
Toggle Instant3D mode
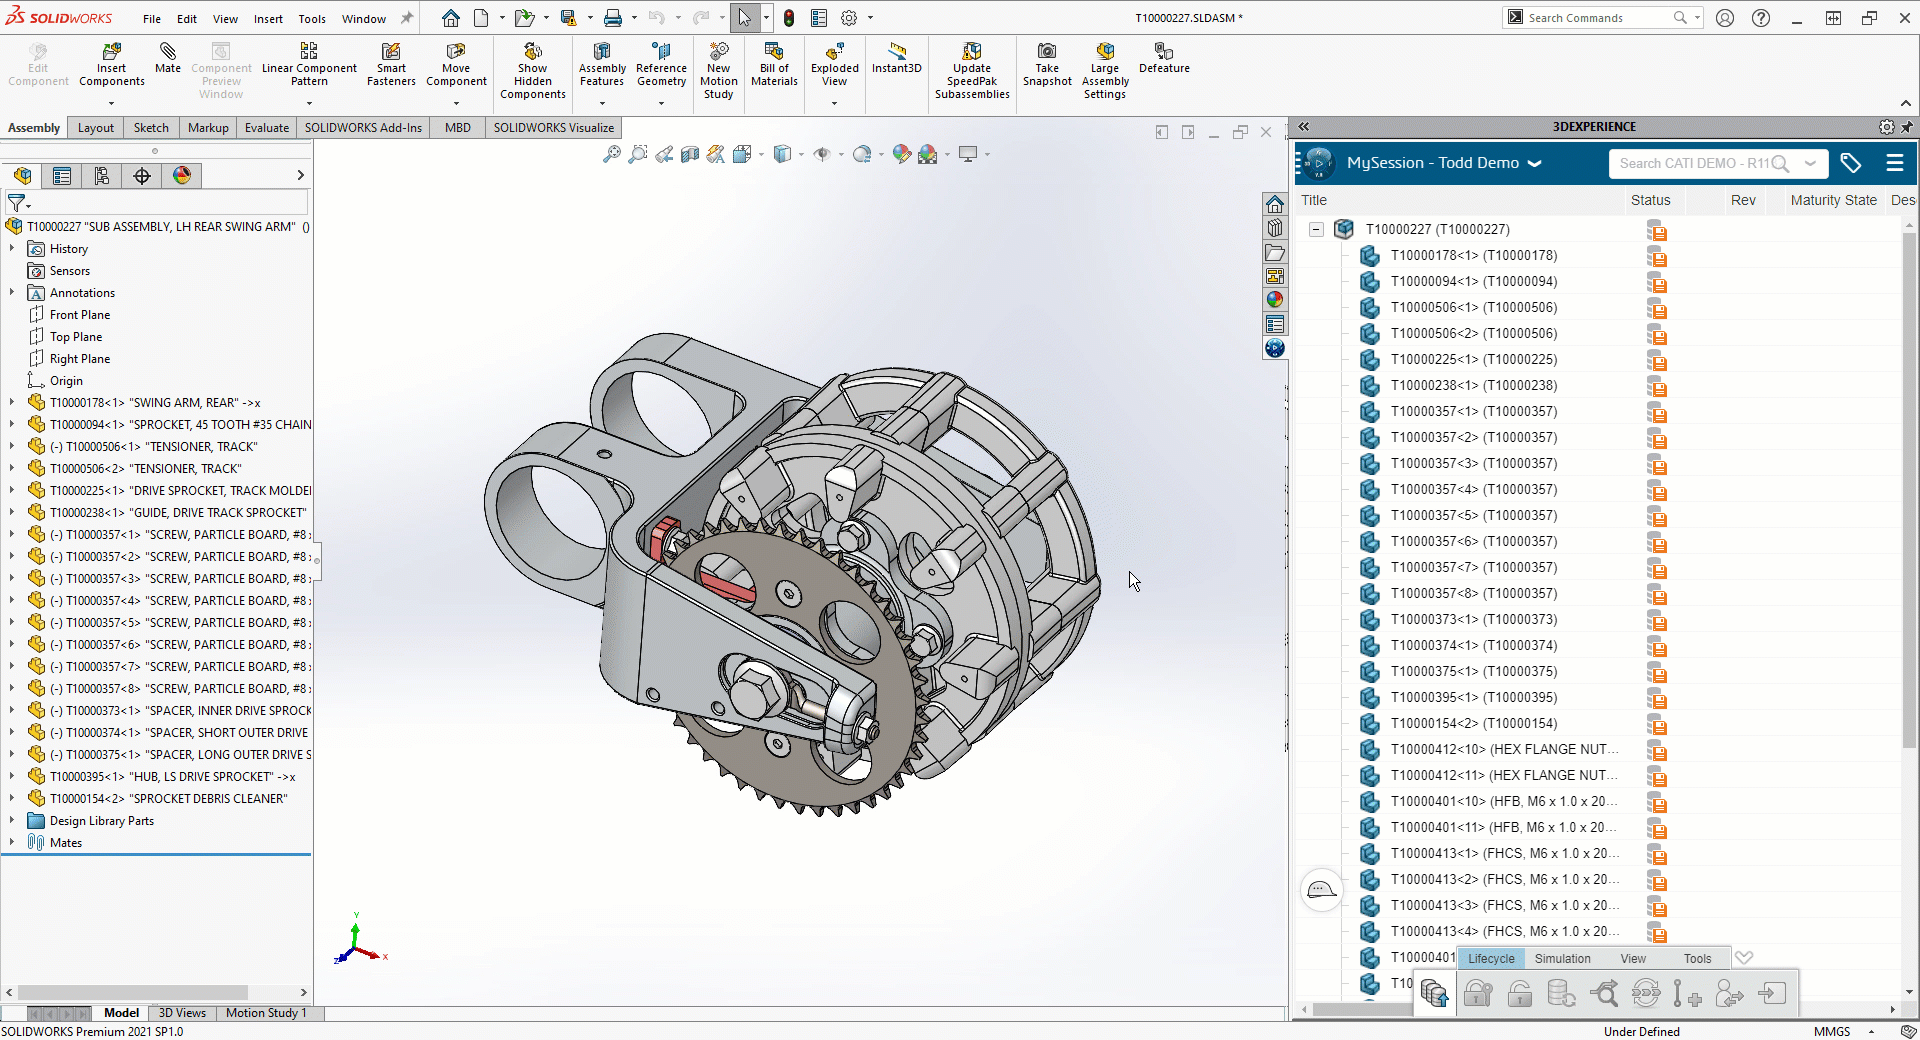click(896, 59)
